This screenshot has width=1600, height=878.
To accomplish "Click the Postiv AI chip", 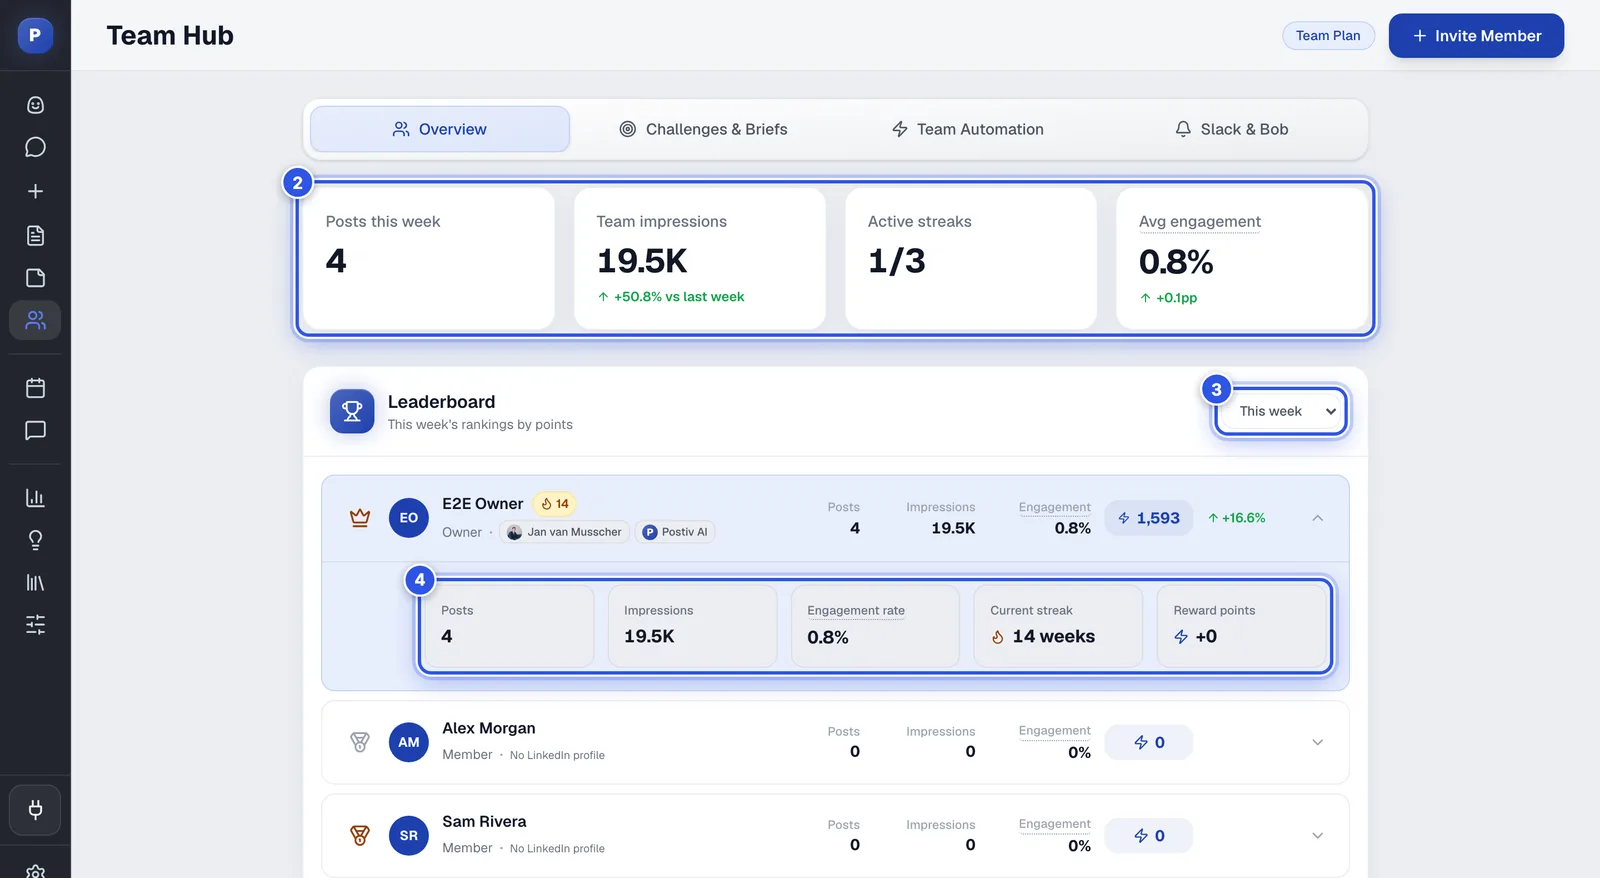I will 675,532.
